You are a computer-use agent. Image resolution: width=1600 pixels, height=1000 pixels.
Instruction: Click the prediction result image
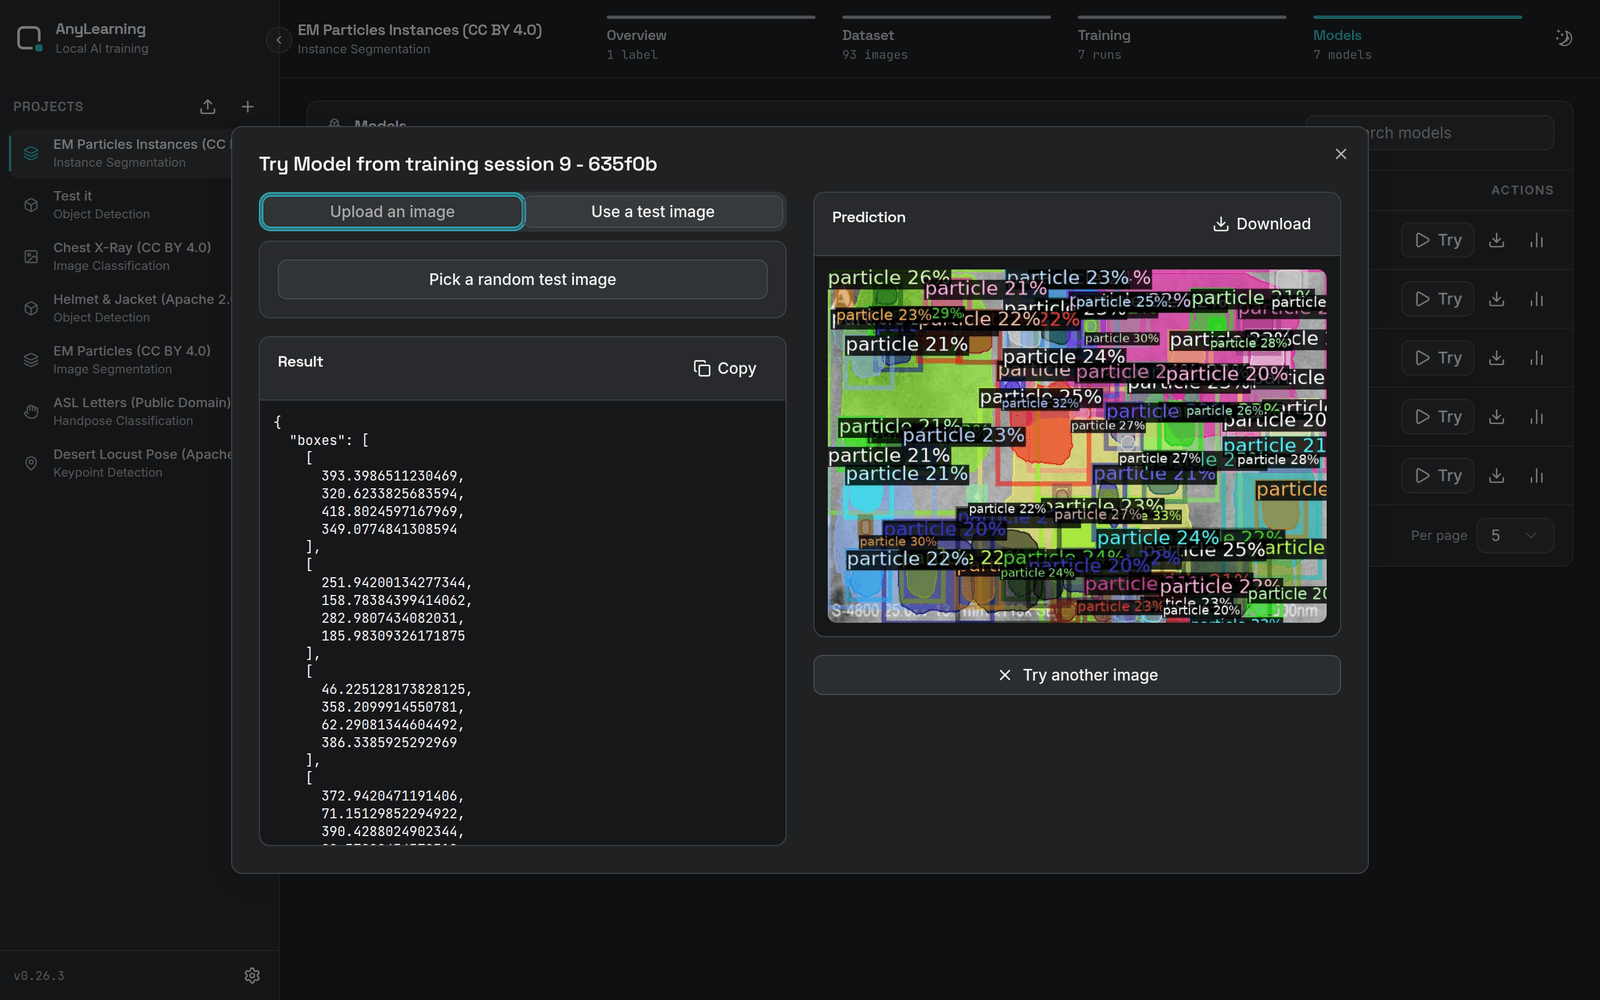1077,446
